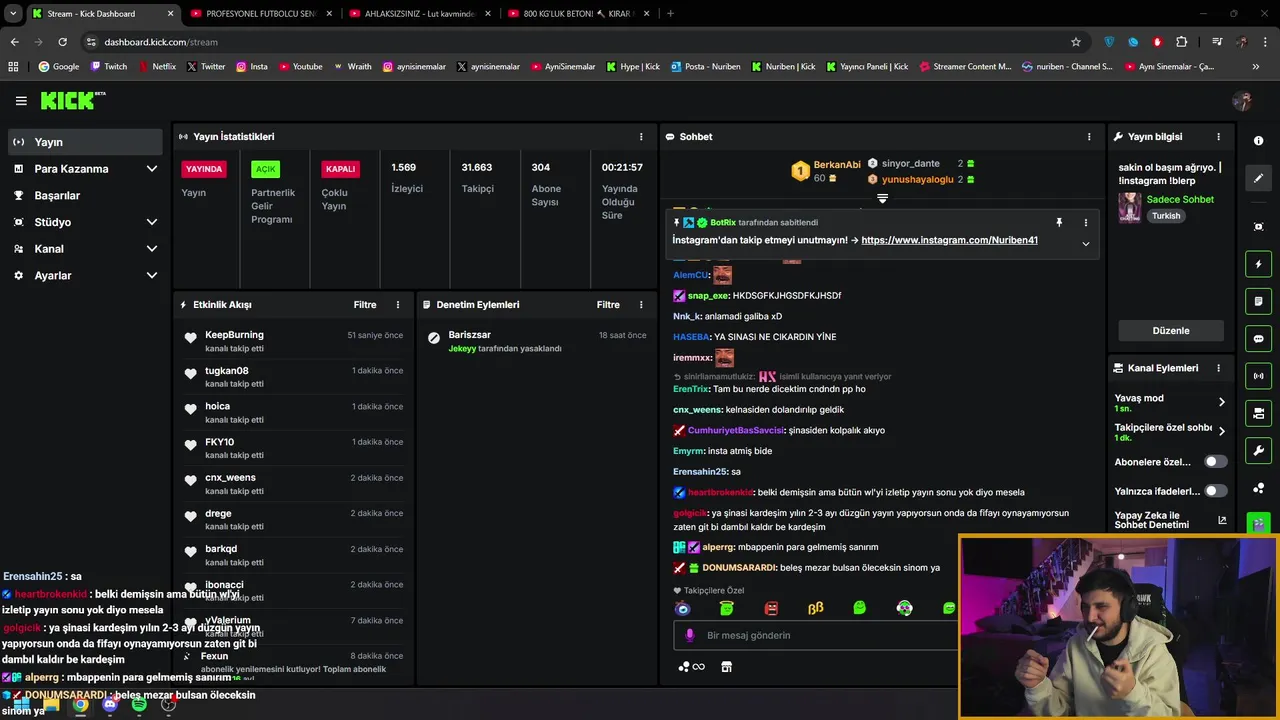This screenshot has width=1280, height=720.
Task: Open Denetim Eylemleri Filtre dropdown
Action: (608, 305)
